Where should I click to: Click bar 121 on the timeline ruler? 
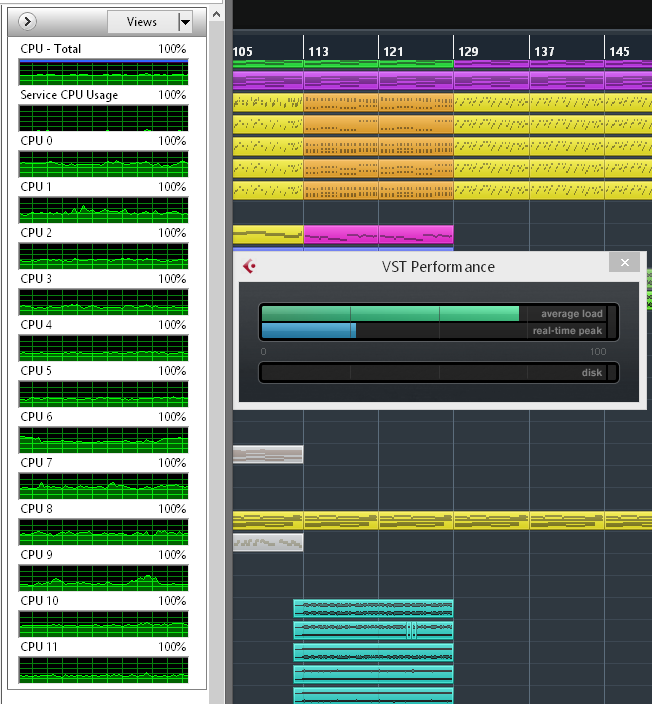[x=393, y=52]
